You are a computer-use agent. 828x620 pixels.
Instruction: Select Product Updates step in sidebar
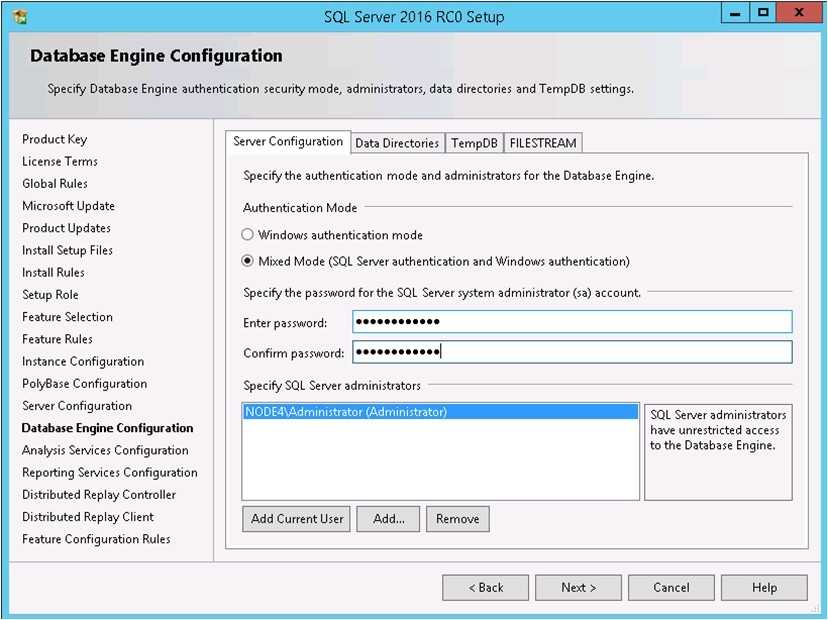66,228
